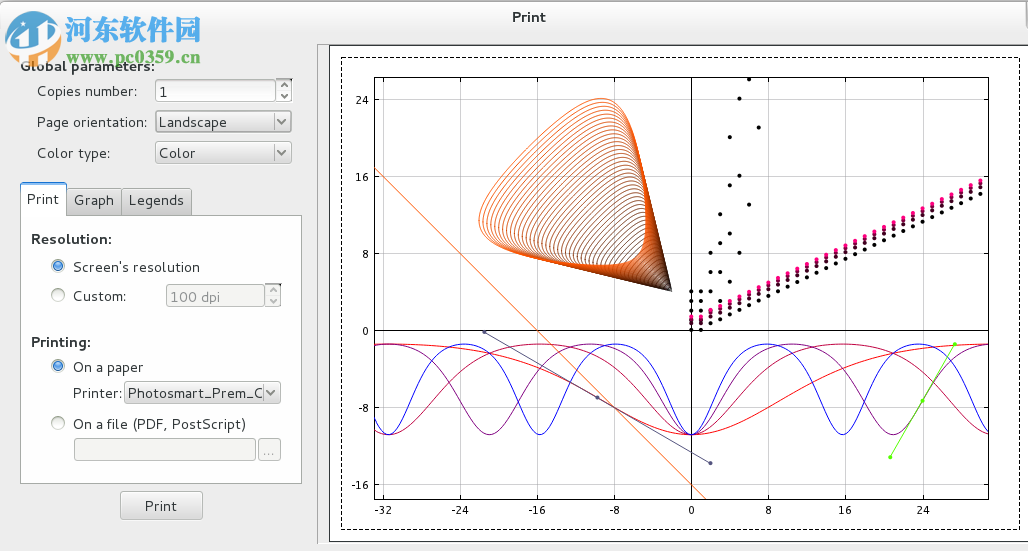Decrease copies number with down arrow
Viewport: 1028px width, 551px height.
click(284, 96)
